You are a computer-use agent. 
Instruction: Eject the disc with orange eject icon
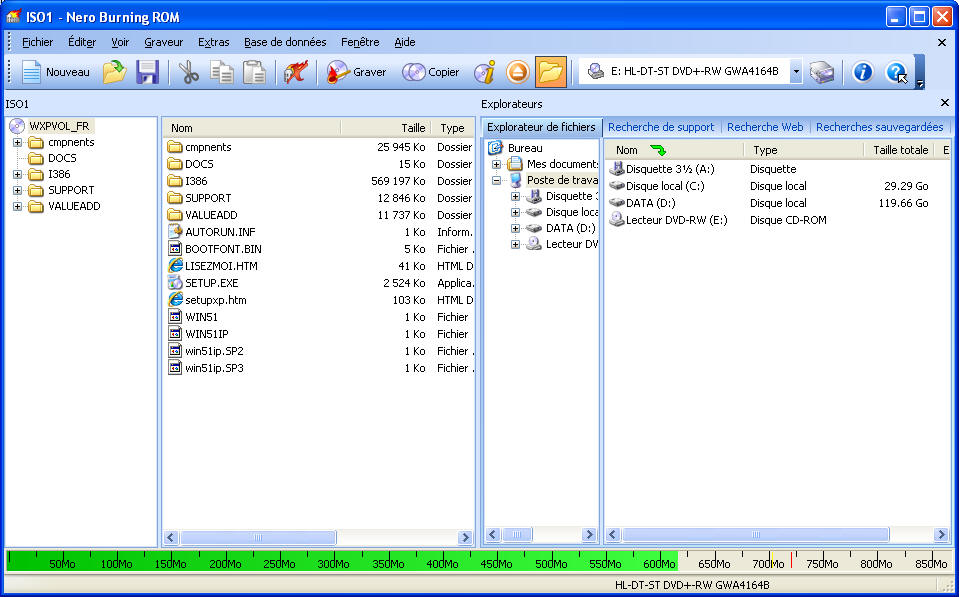[x=517, y=72]
